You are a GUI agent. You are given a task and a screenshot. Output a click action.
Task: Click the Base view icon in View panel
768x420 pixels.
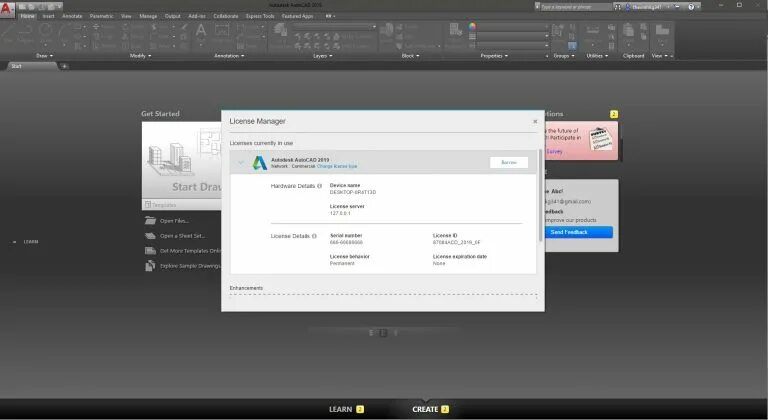pos(662,31)
